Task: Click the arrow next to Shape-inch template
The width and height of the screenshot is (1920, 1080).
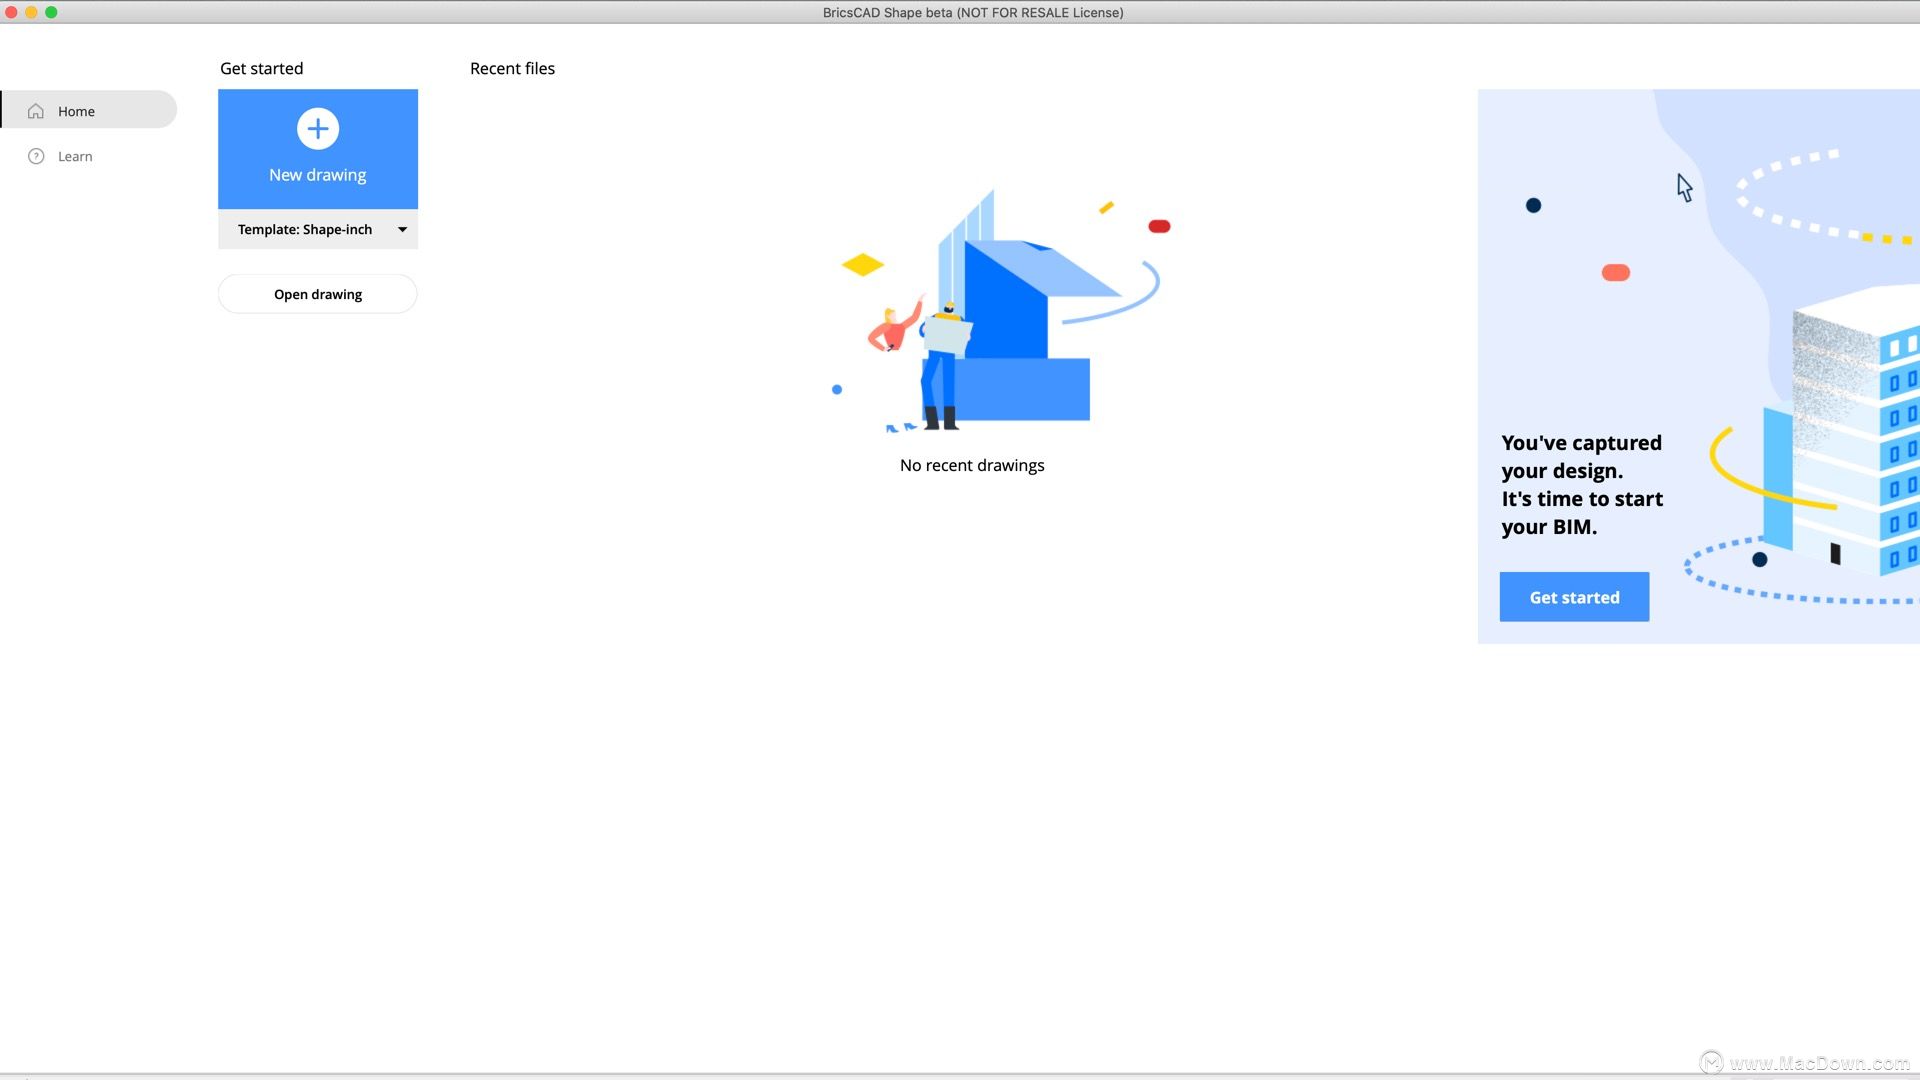Action: pyautogui.click(x=402, y=229)
